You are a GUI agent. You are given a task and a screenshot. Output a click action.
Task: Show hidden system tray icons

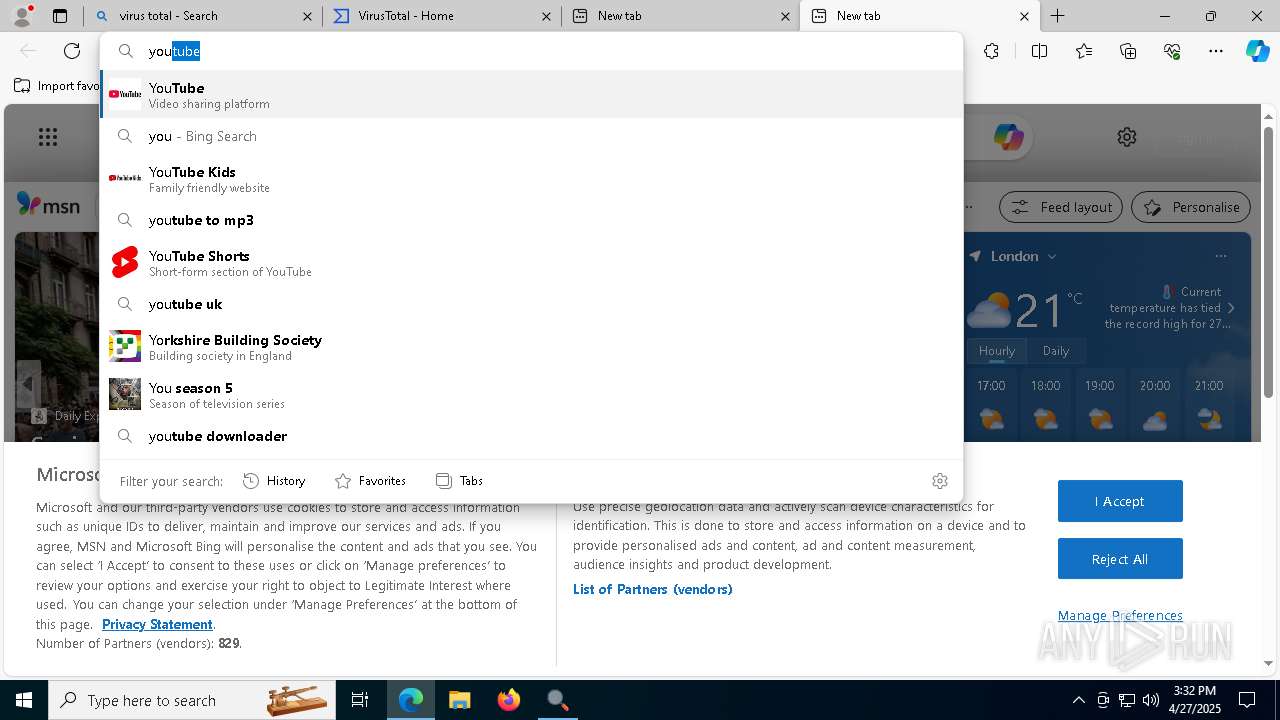1078,700
